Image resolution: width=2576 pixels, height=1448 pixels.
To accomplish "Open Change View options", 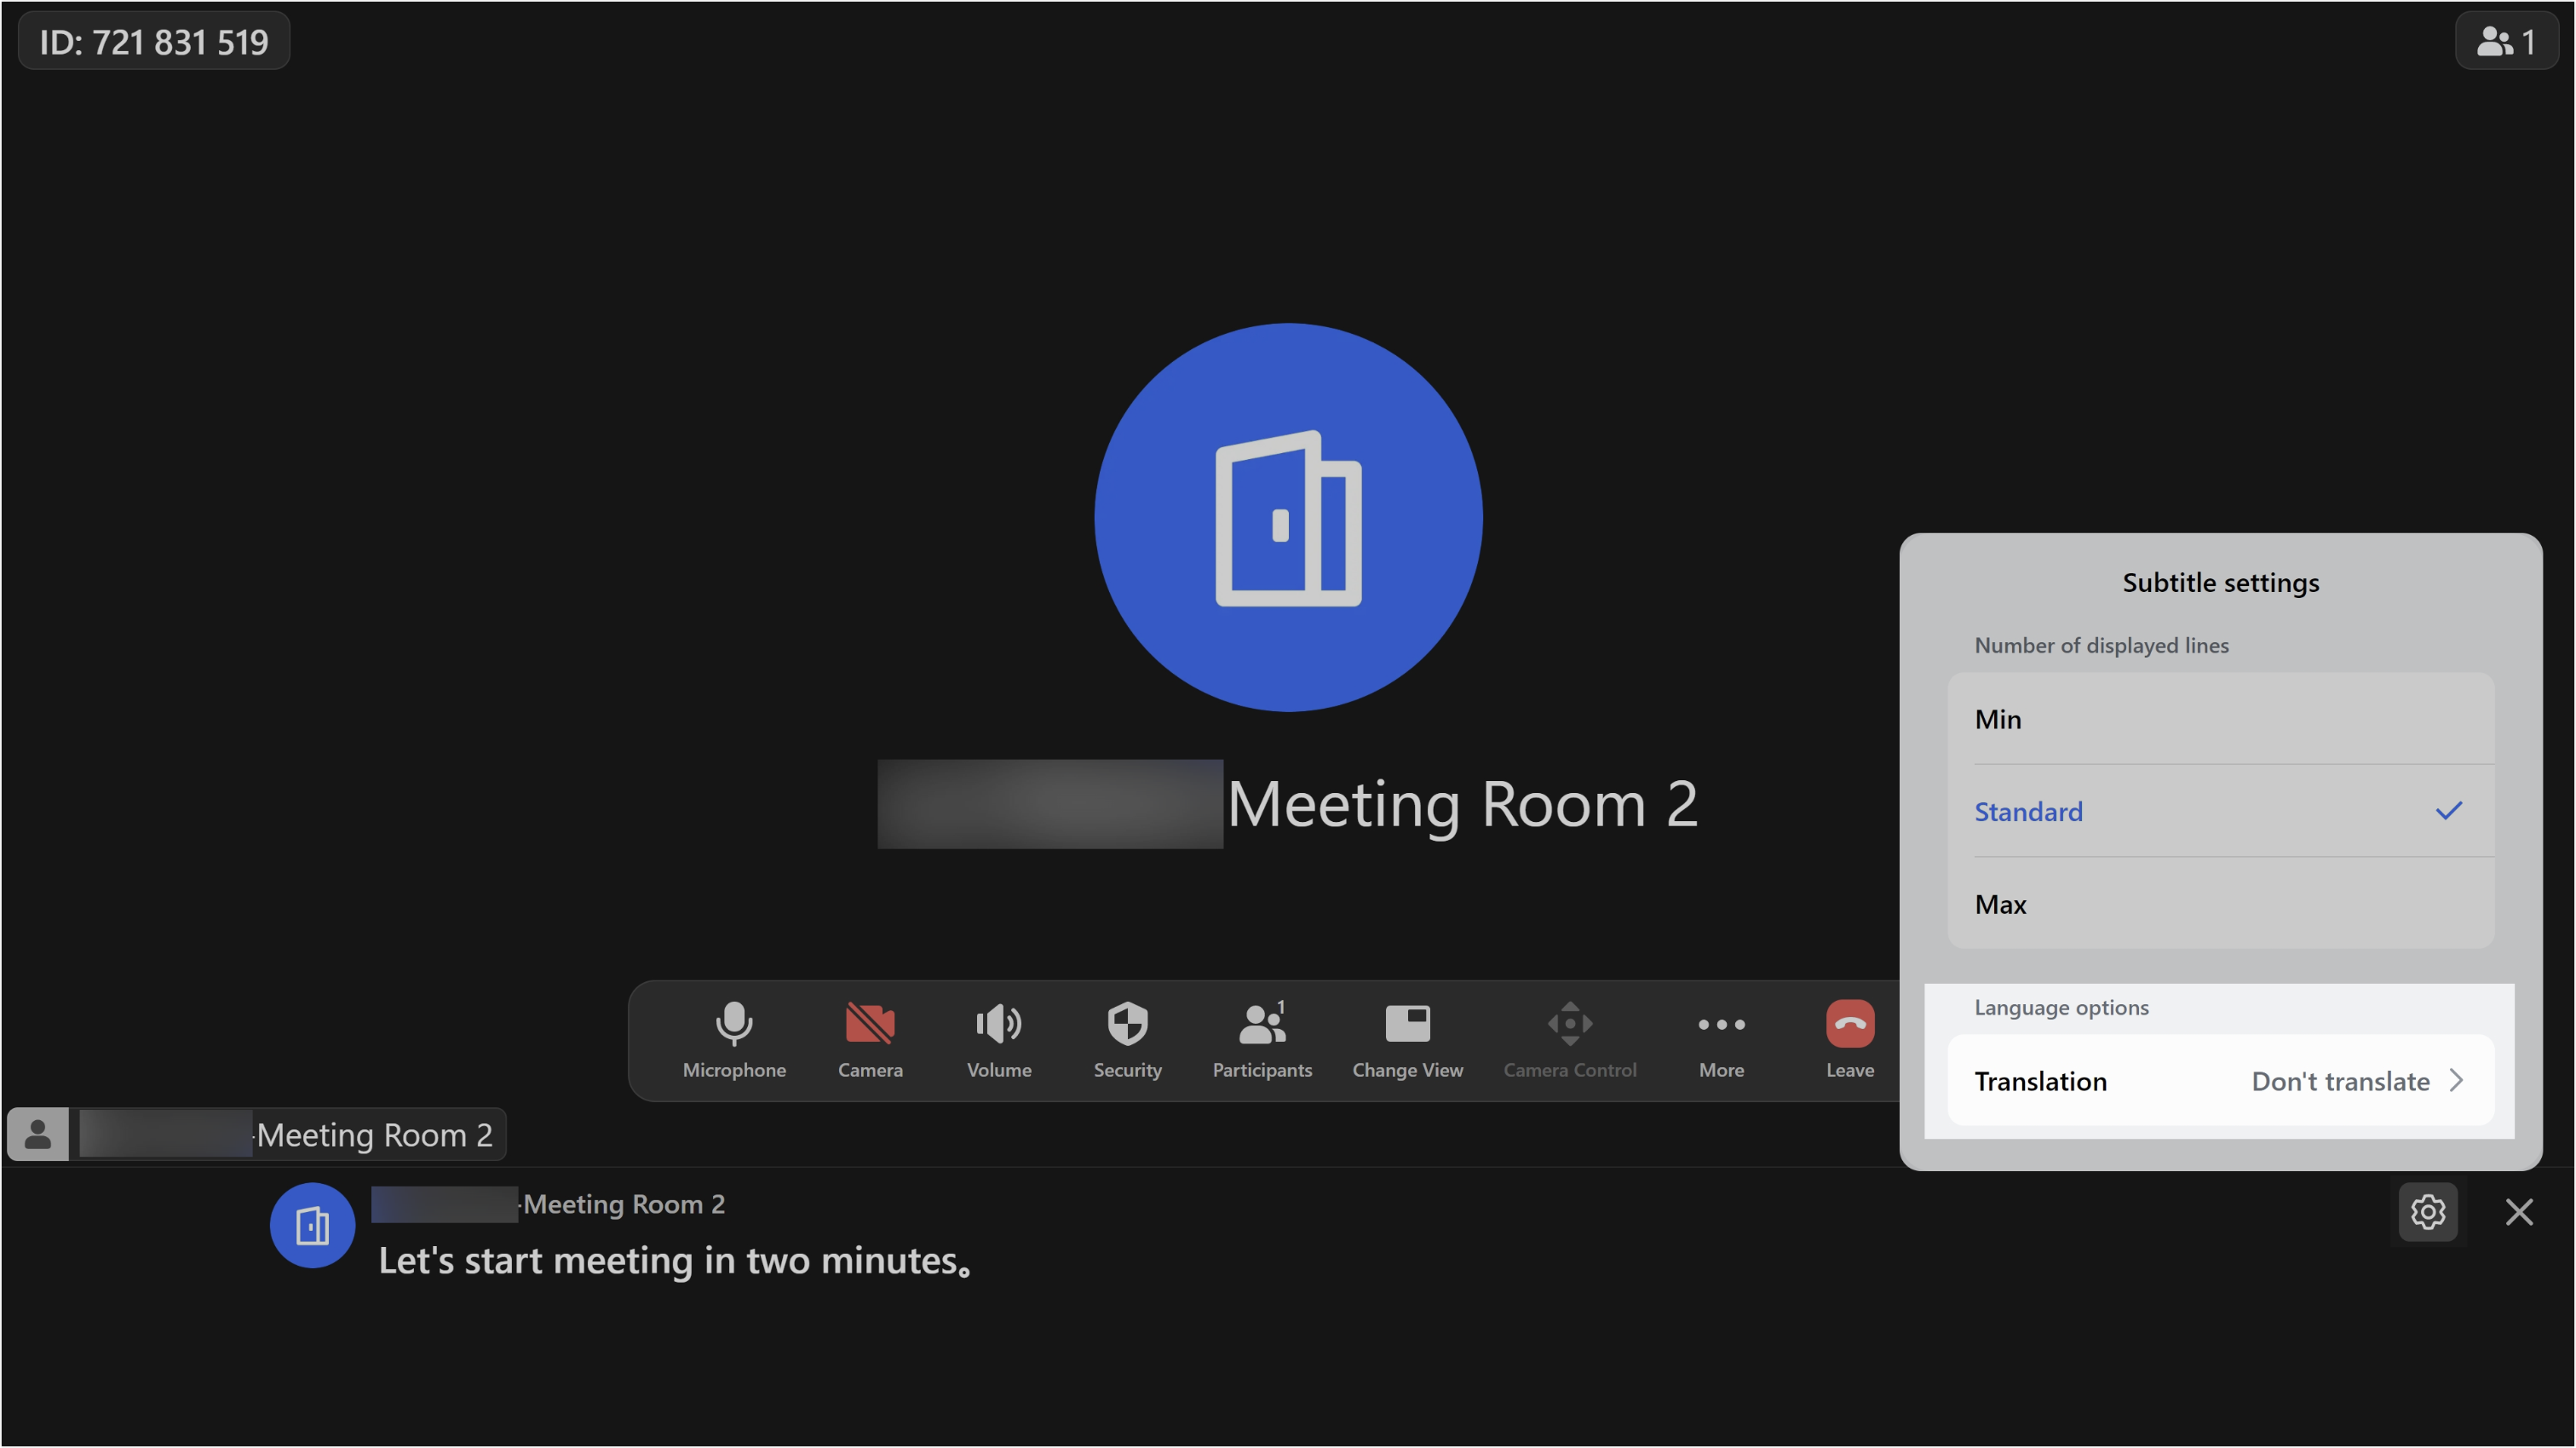I will tap(1407, 1040).
